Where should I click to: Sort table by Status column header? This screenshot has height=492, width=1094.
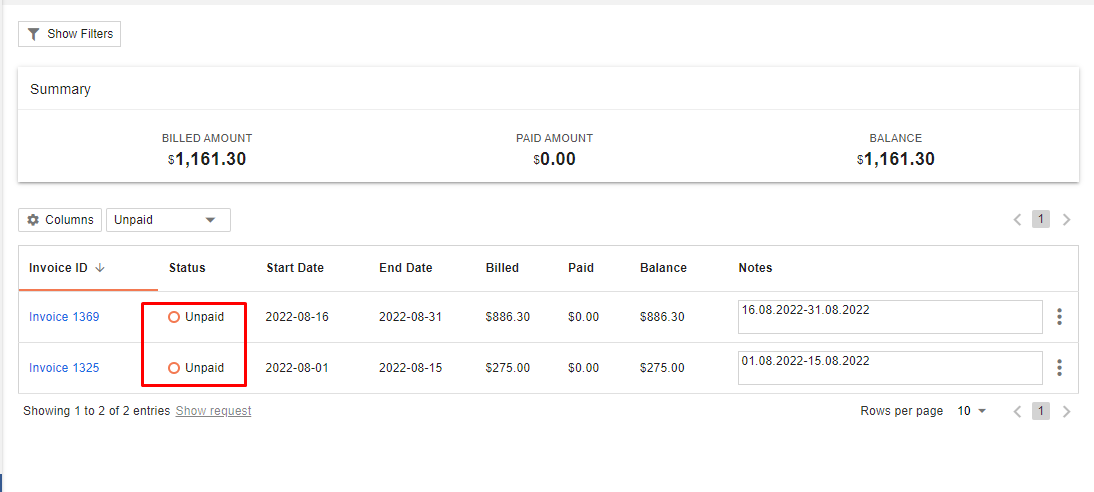[187, 268]
